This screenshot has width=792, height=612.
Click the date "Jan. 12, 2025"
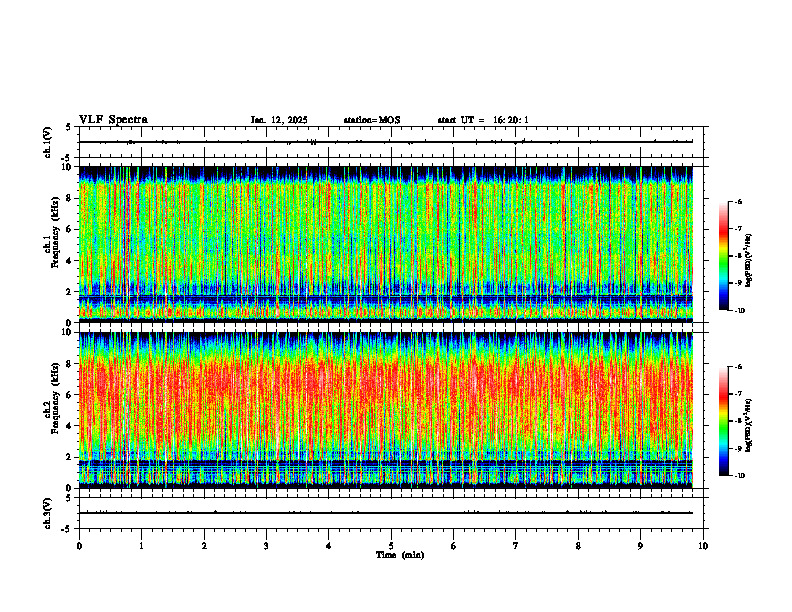click(279, 120)
